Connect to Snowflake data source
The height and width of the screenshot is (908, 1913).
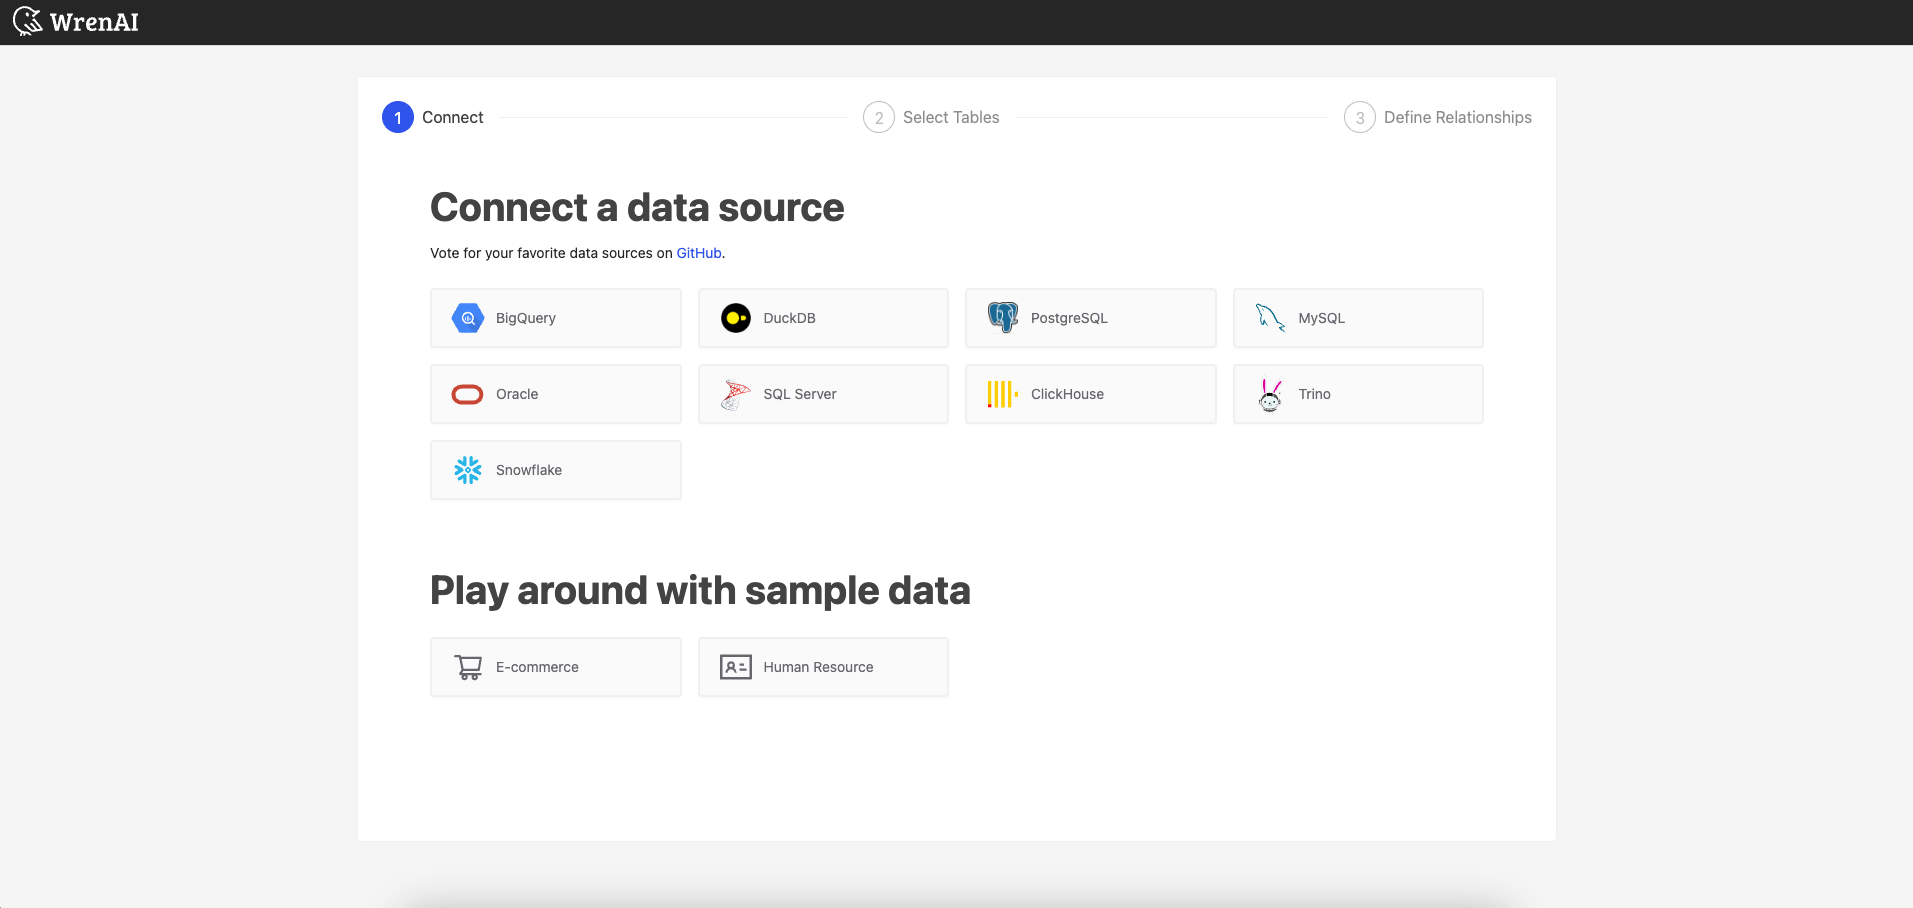click(556, 470)
